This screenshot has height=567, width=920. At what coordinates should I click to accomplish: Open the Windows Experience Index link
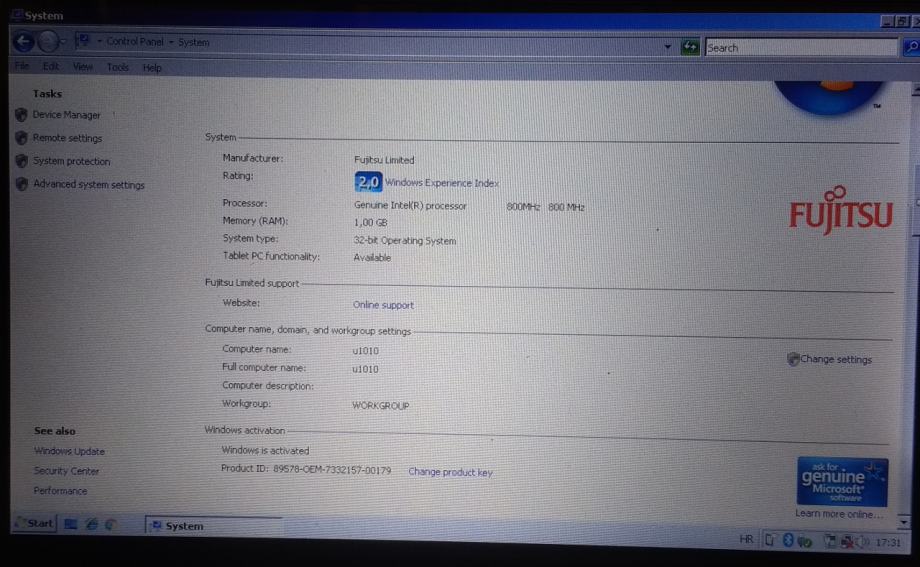(x=442, y=183)
